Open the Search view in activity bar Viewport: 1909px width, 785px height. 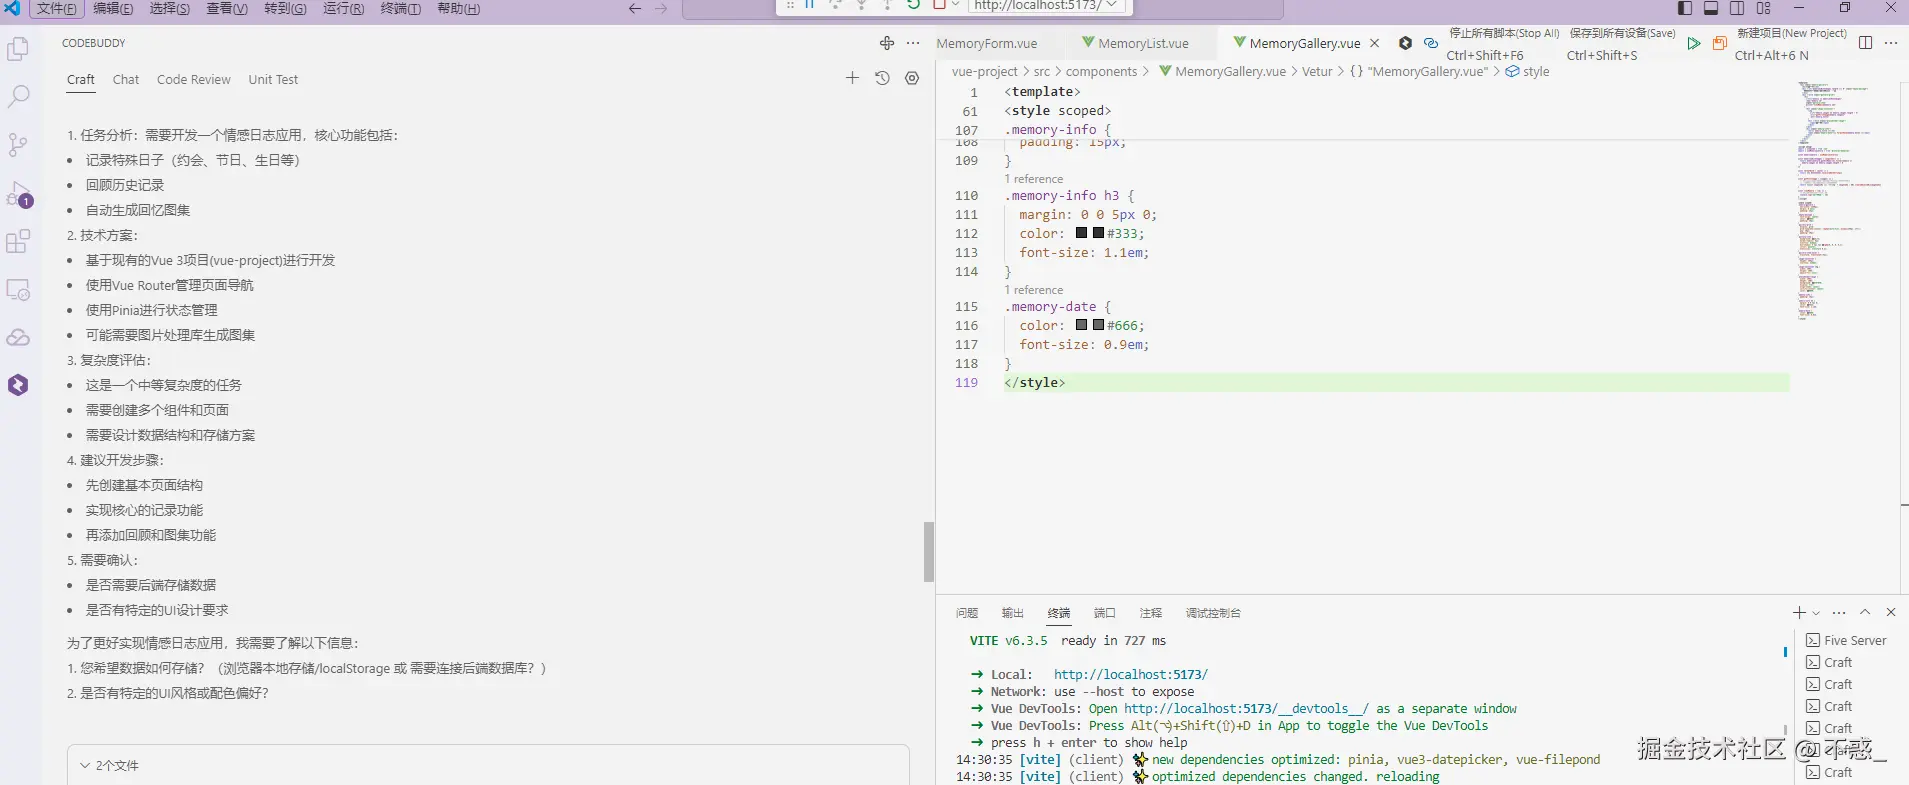(18, 97)
